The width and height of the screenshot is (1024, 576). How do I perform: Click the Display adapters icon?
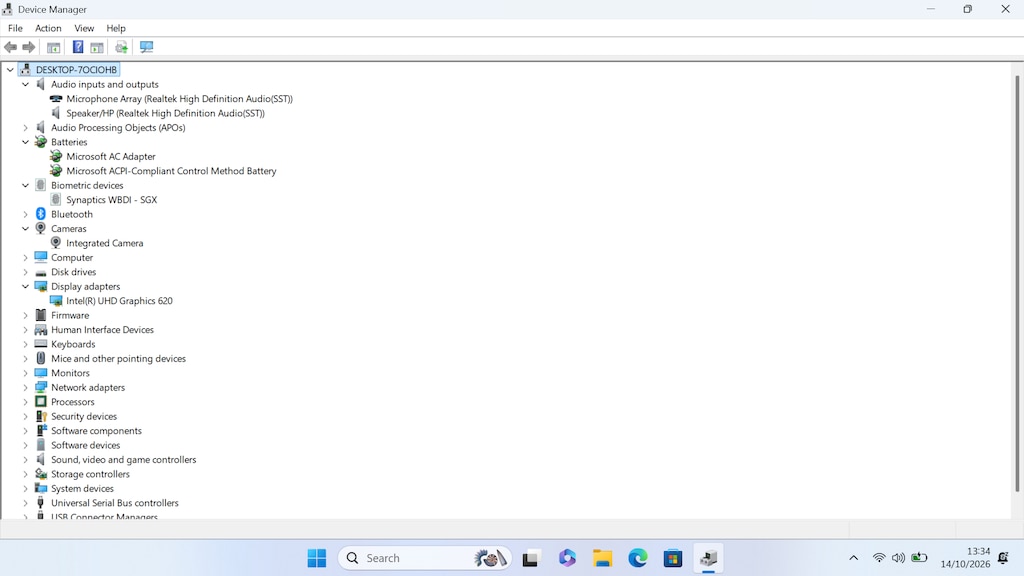pyautogui.click(x=40, y=286)
